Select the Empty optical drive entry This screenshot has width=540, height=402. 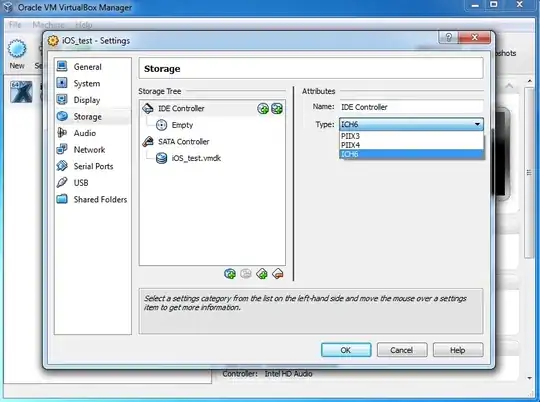point(182,125)
